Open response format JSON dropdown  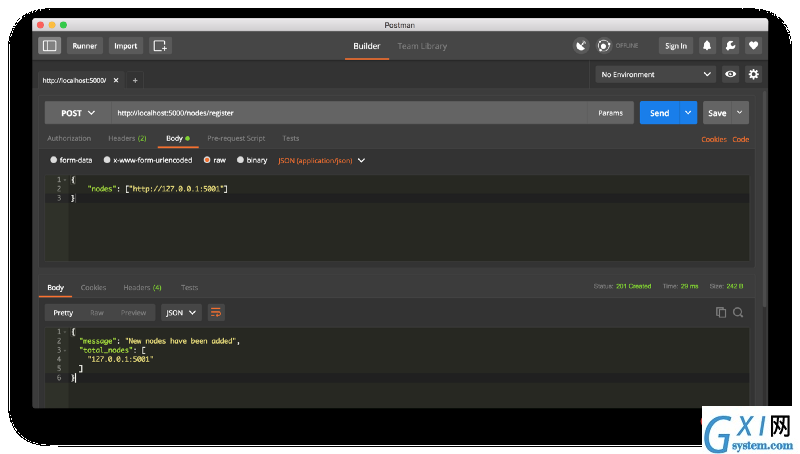coord(181,312)
